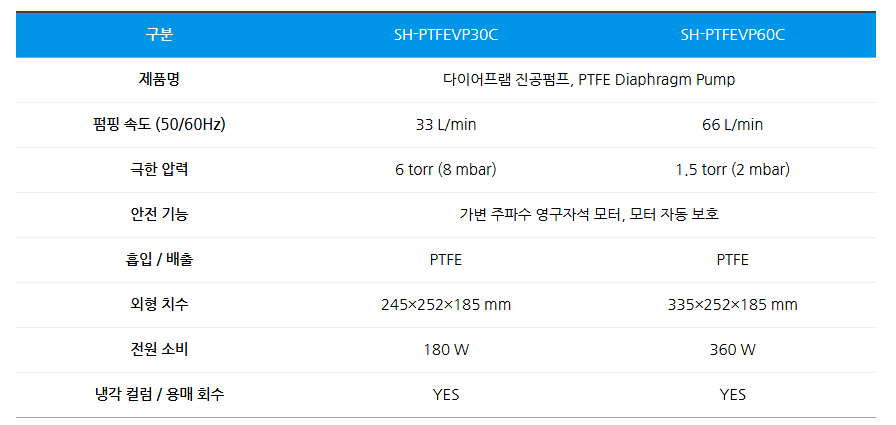The height and width of the screenshot is (425, 896).
Task: Click the 냉각 컬럼 / 용매 회수 row label
Action: pos(159,395)
